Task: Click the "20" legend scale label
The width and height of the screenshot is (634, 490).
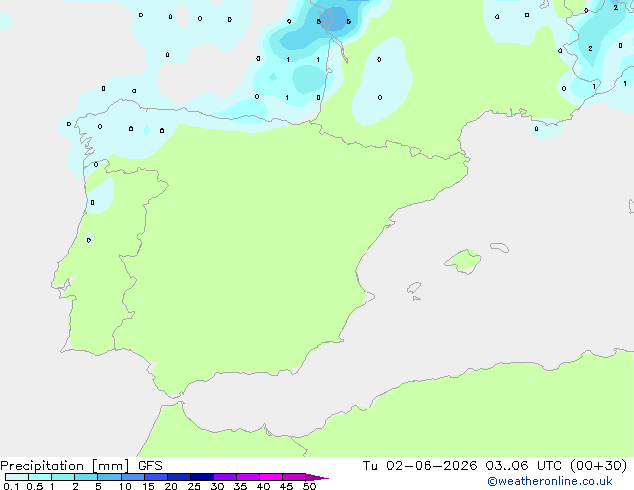Action: (171, 486)
